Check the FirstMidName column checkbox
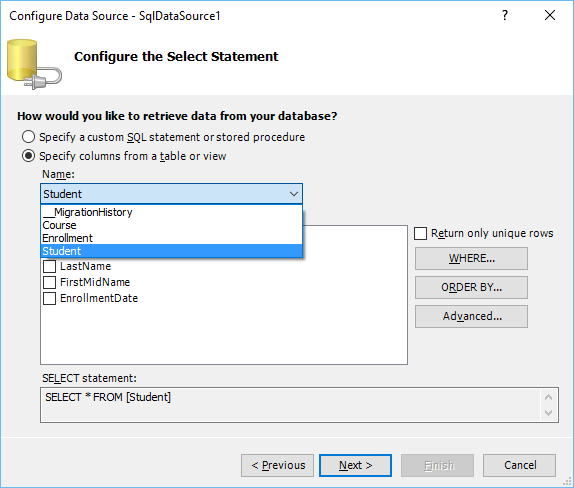This screenshot has height=488, width=574. tap(49, 282)
